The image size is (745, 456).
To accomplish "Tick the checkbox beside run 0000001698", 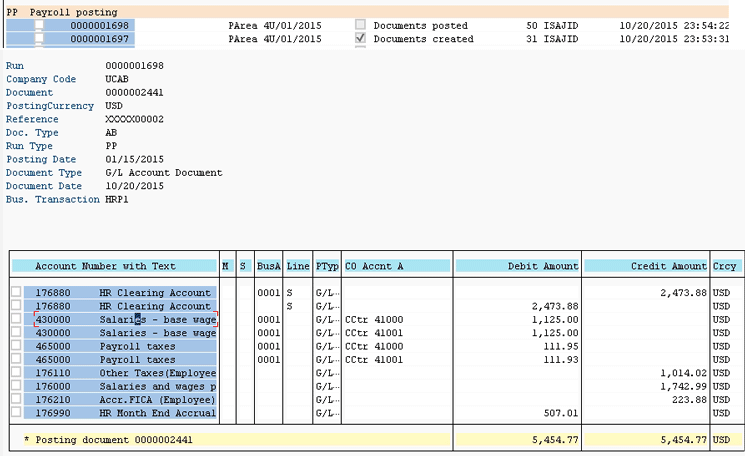I will (39, 25).
